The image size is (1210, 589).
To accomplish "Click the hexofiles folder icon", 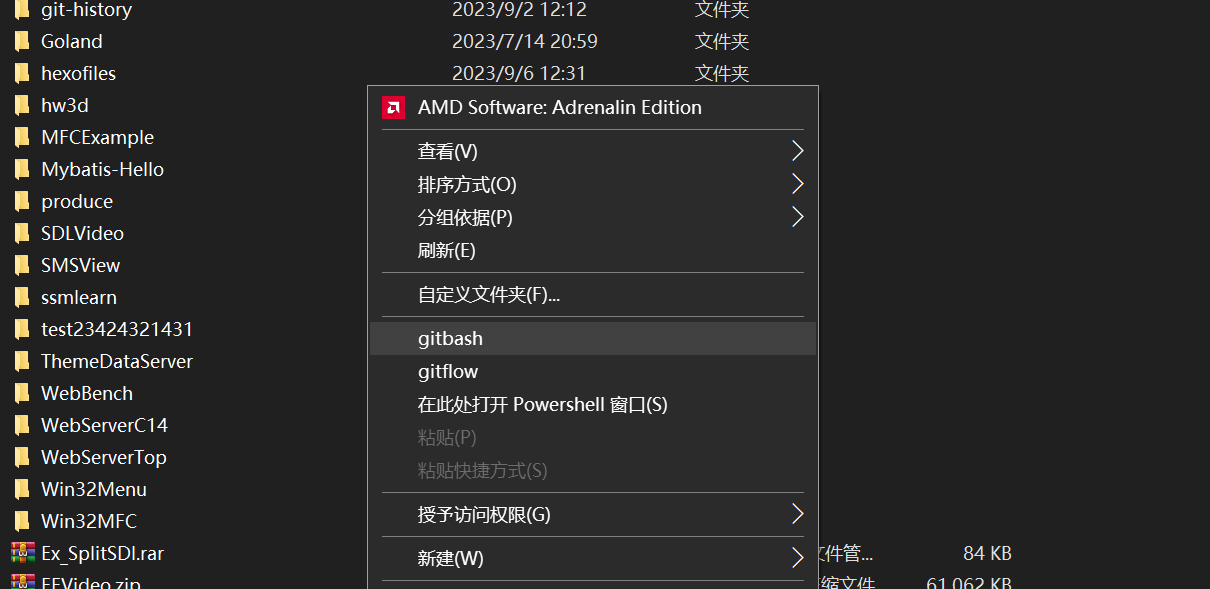I will 22,73.
